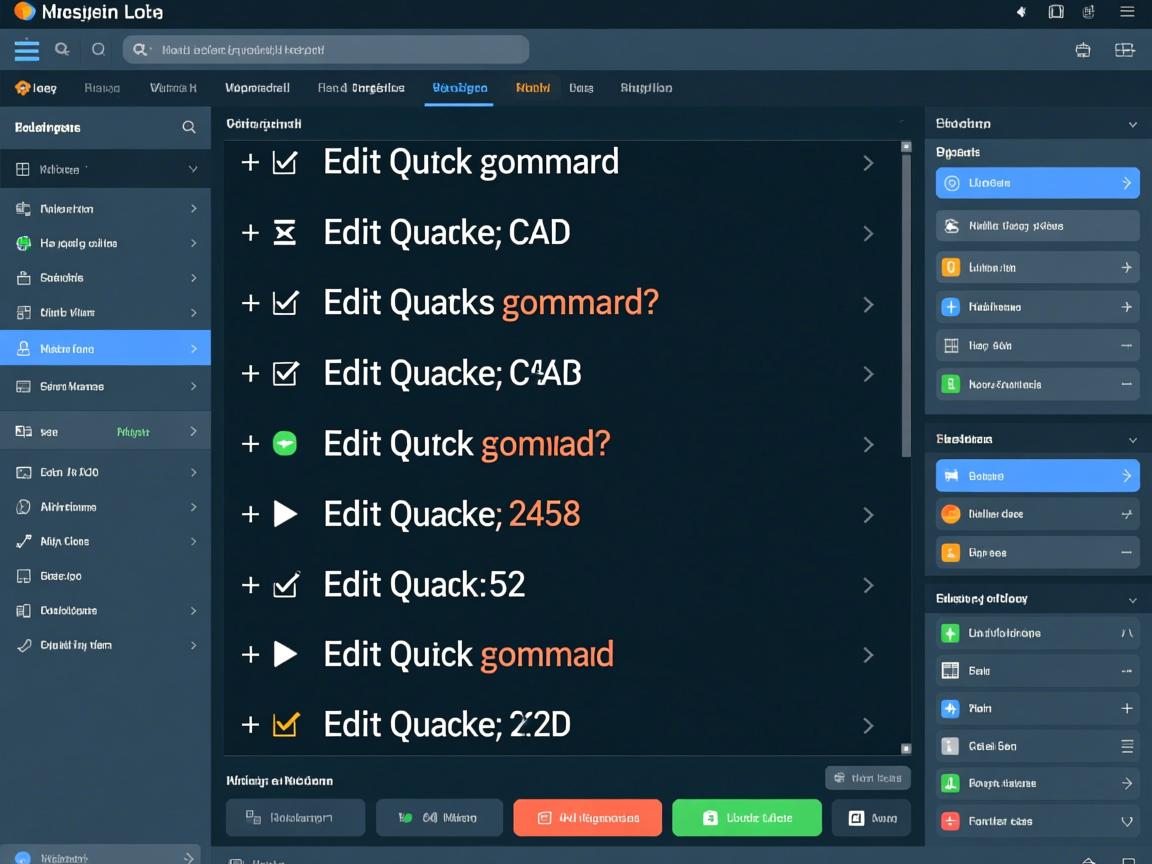Expand the Edit Quacke; CAD row chevron
Screen dimensions: 1152x864
click(868, 234)
